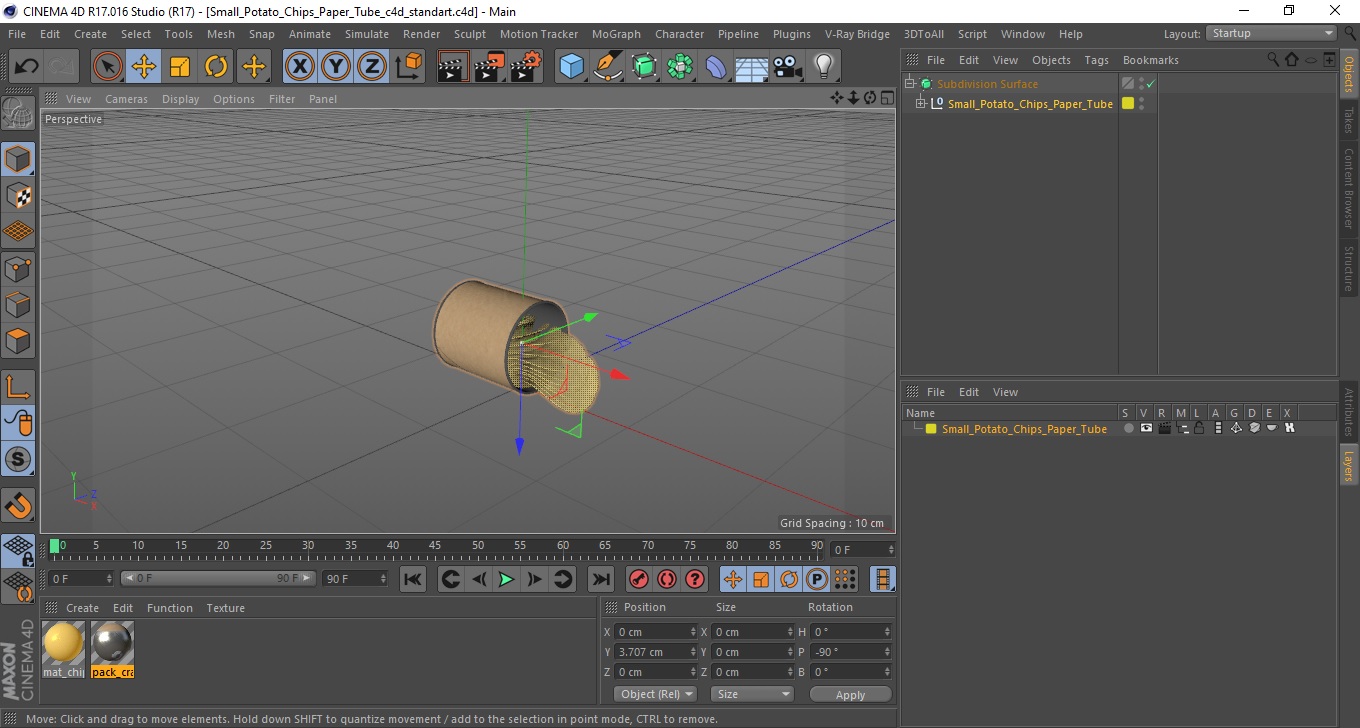Click the Position Y input field
1360x728 pixels.
tap(656, 652)
